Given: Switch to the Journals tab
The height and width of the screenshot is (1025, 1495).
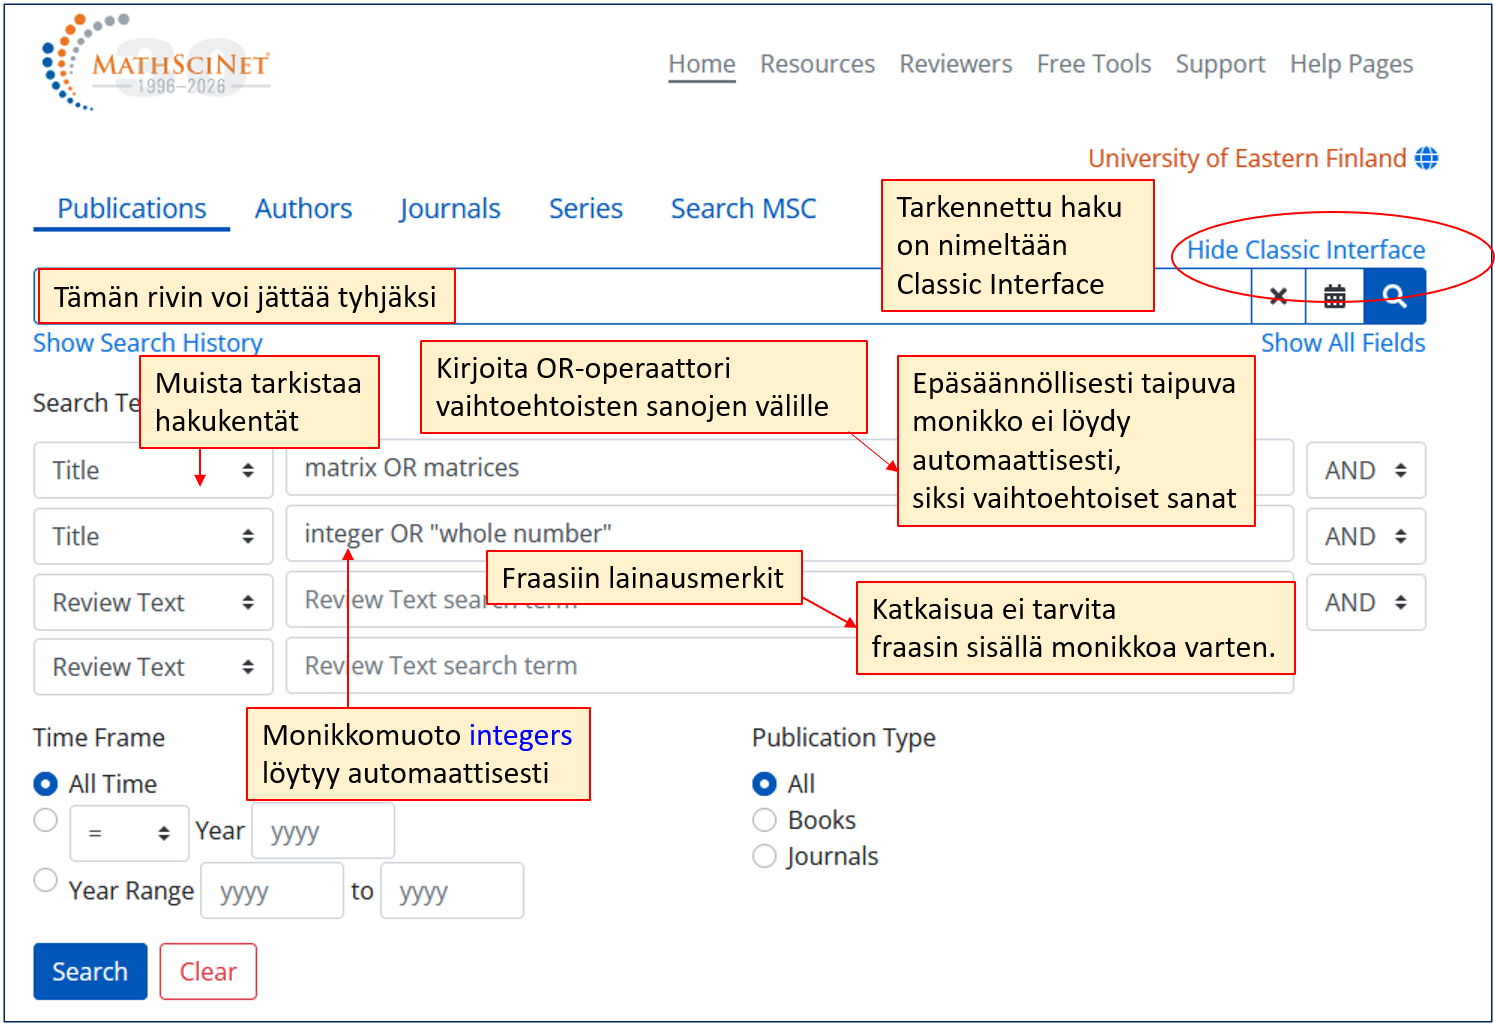Looking at the screenshot, I should pos(450,208).
